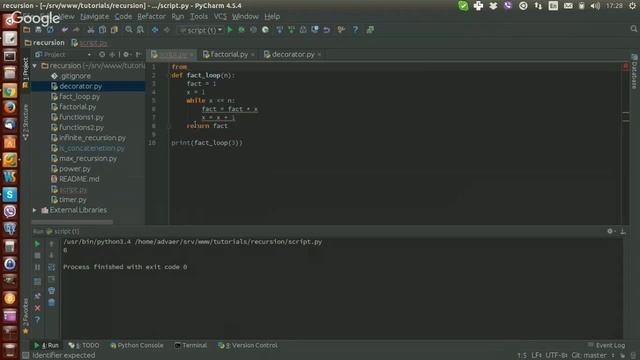
Task: Change UTF-8 file encoding in status bar
Action: coord(556,356)
